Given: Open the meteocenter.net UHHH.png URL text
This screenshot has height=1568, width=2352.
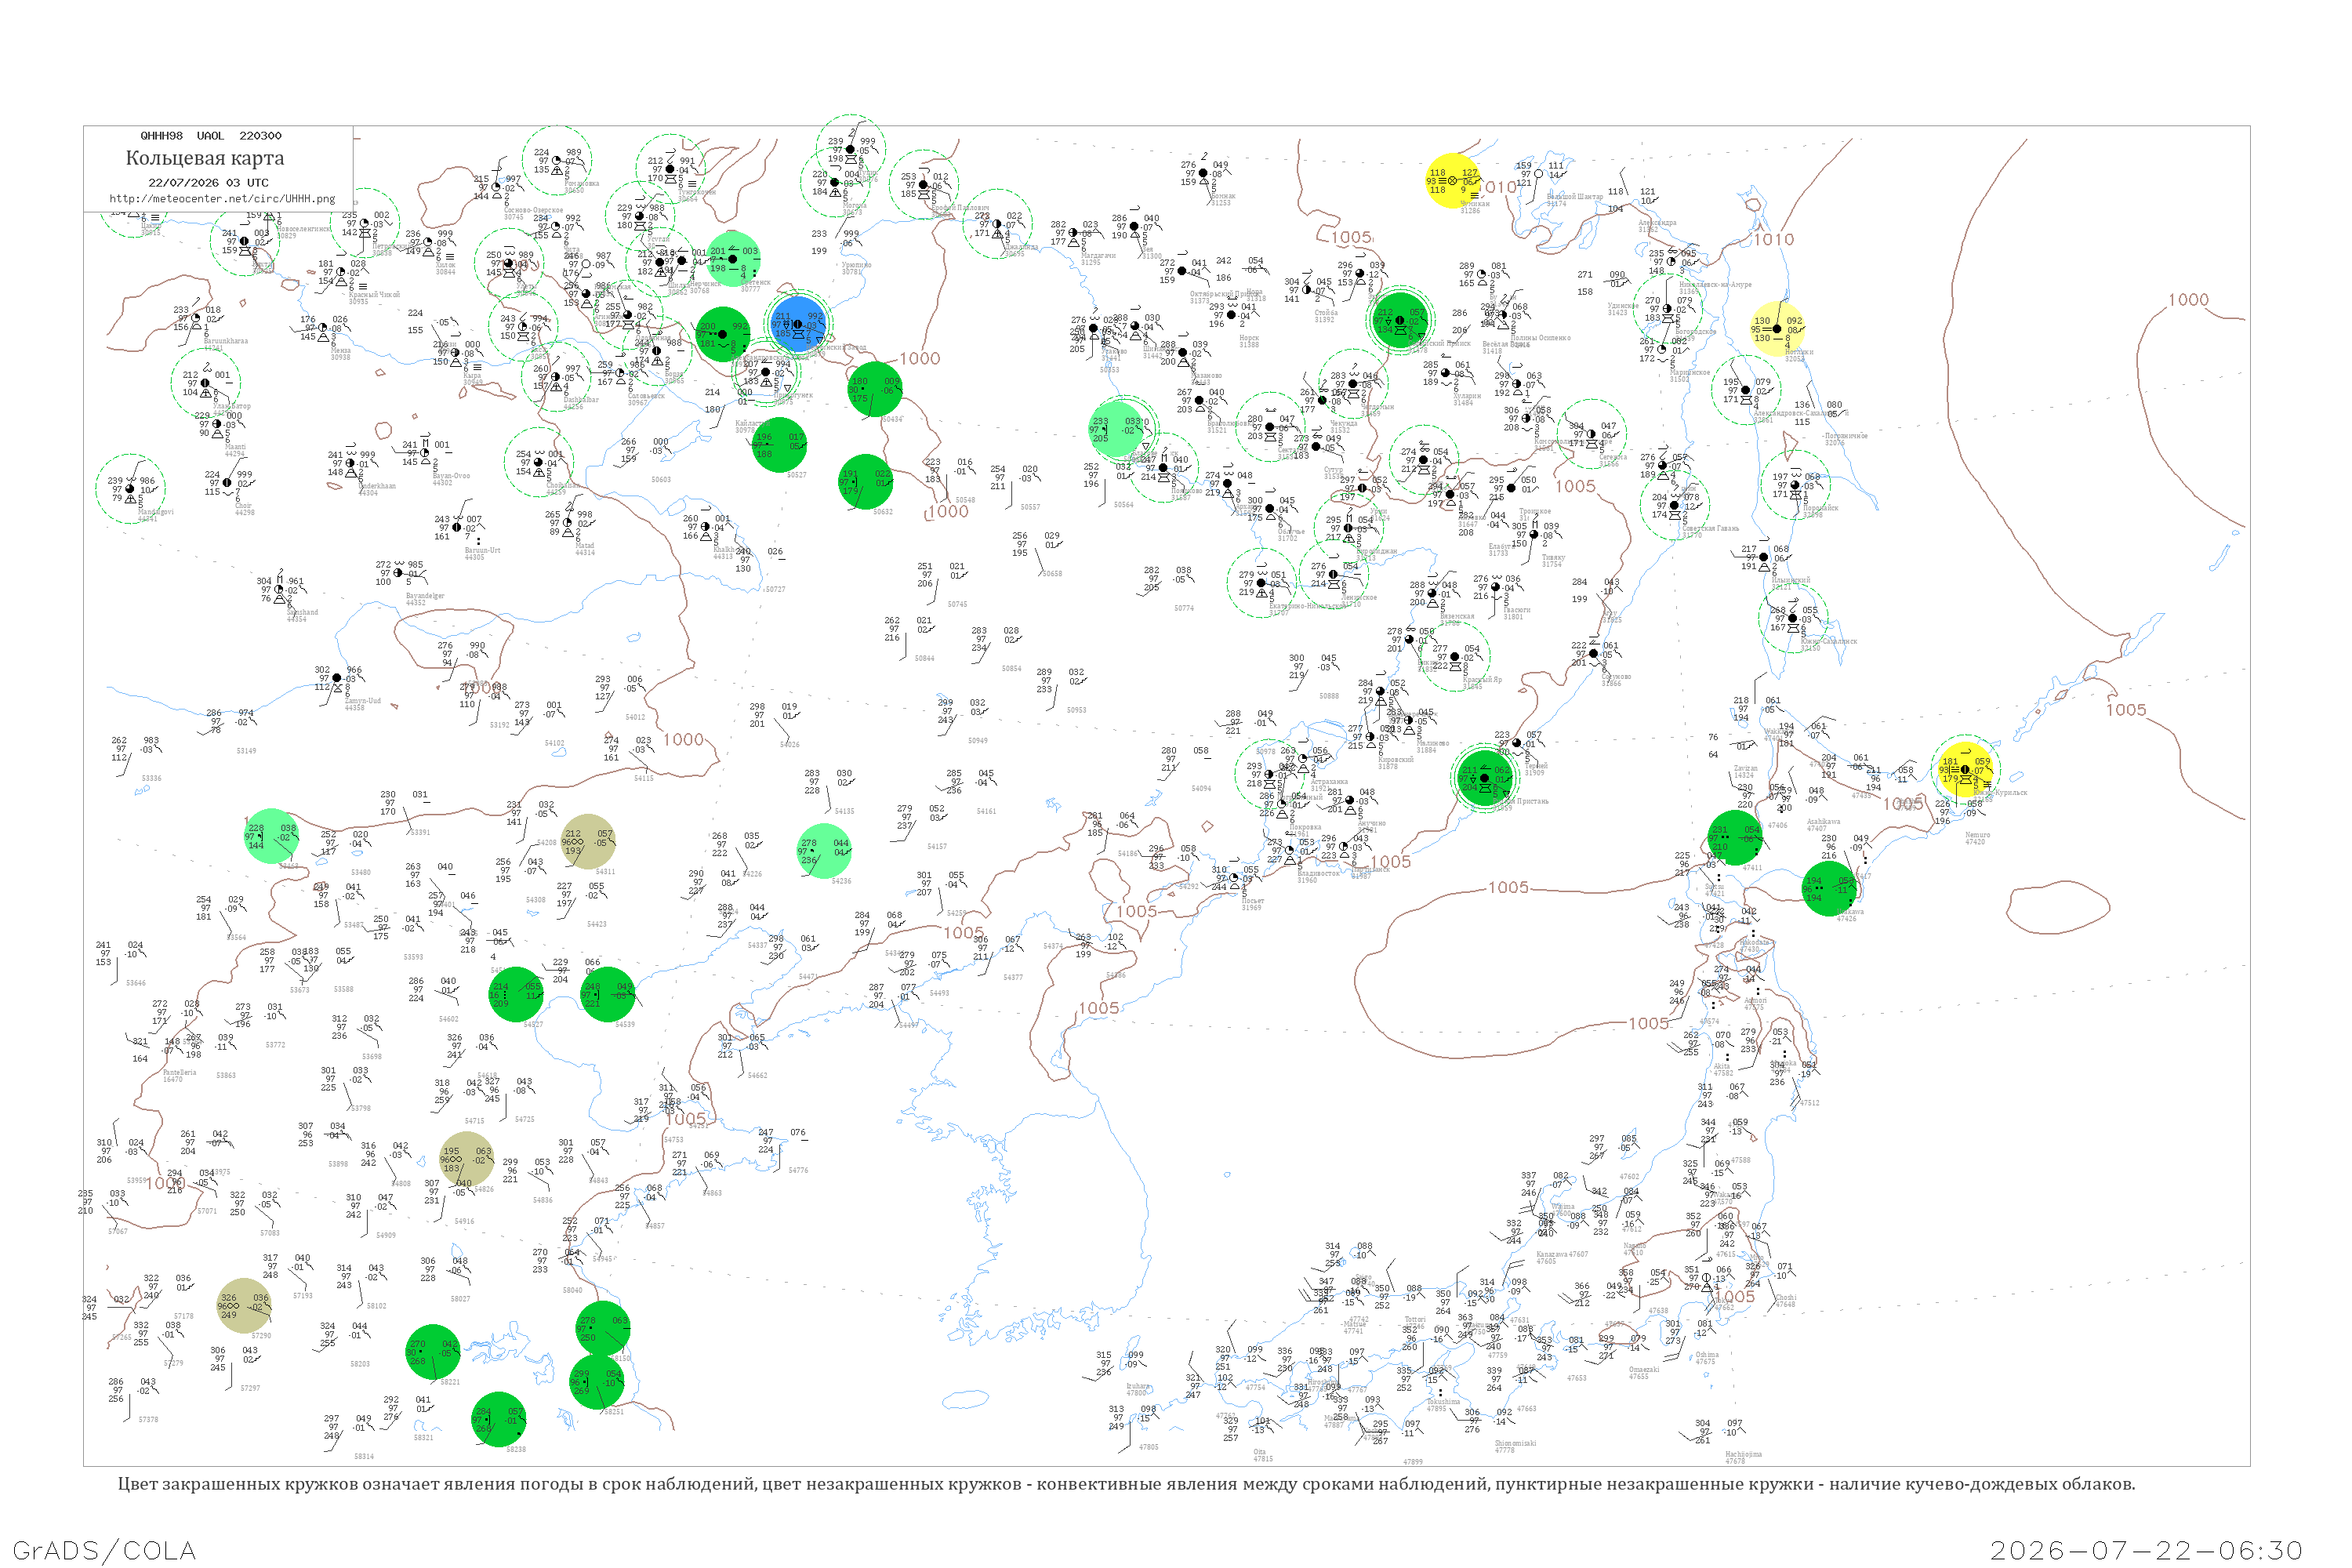Looking at the screenshot, I should (222, 198).
